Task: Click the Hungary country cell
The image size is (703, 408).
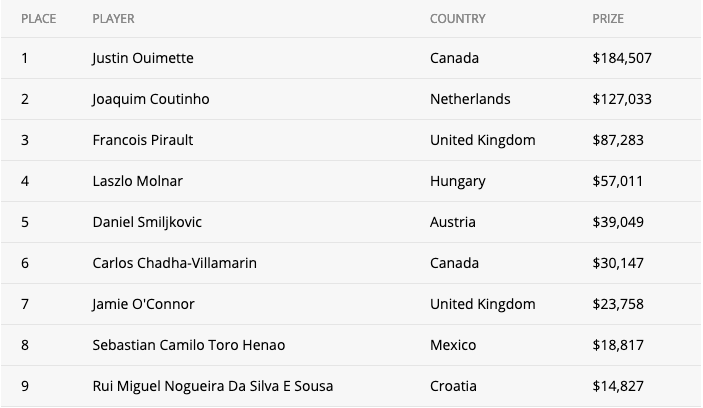Action: click(457, 182)
